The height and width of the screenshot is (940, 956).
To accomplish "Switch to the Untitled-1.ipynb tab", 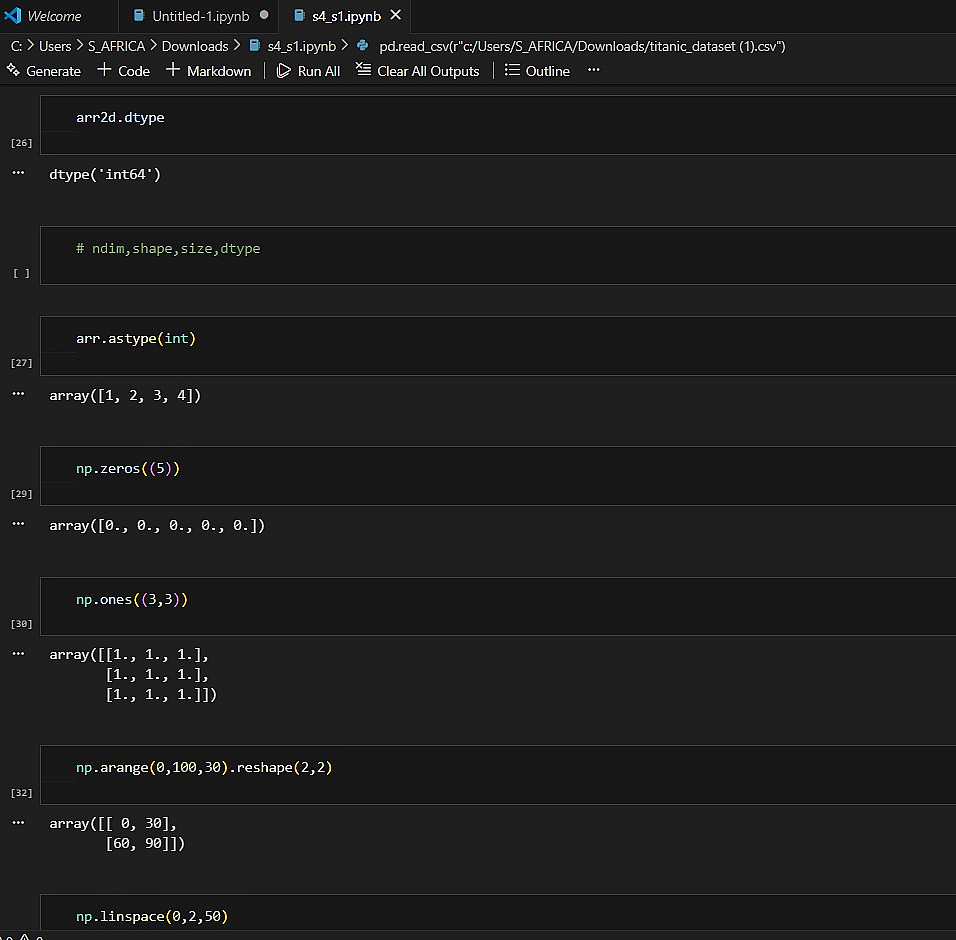I will pos(200,16).
